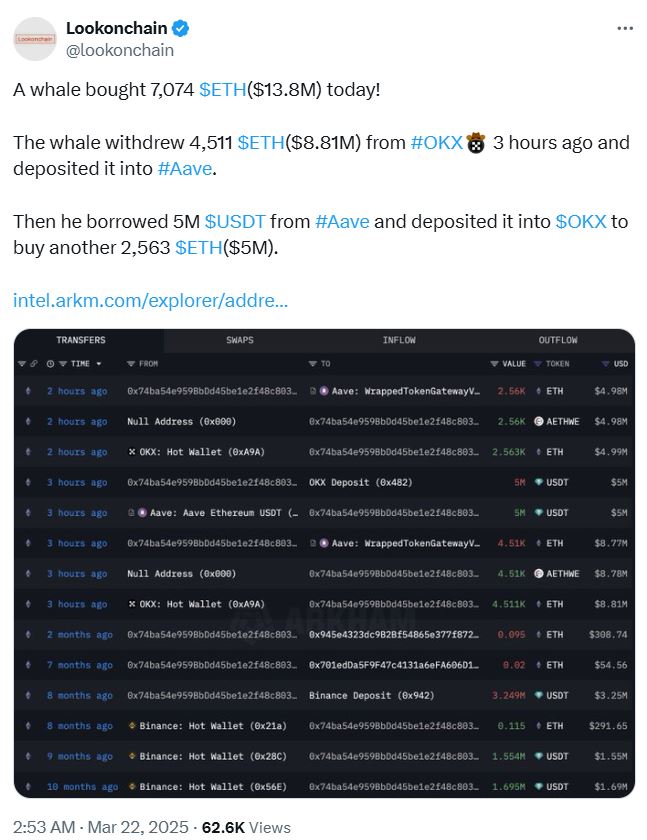Open the OUTFLOW tab

tap(558, 340)
